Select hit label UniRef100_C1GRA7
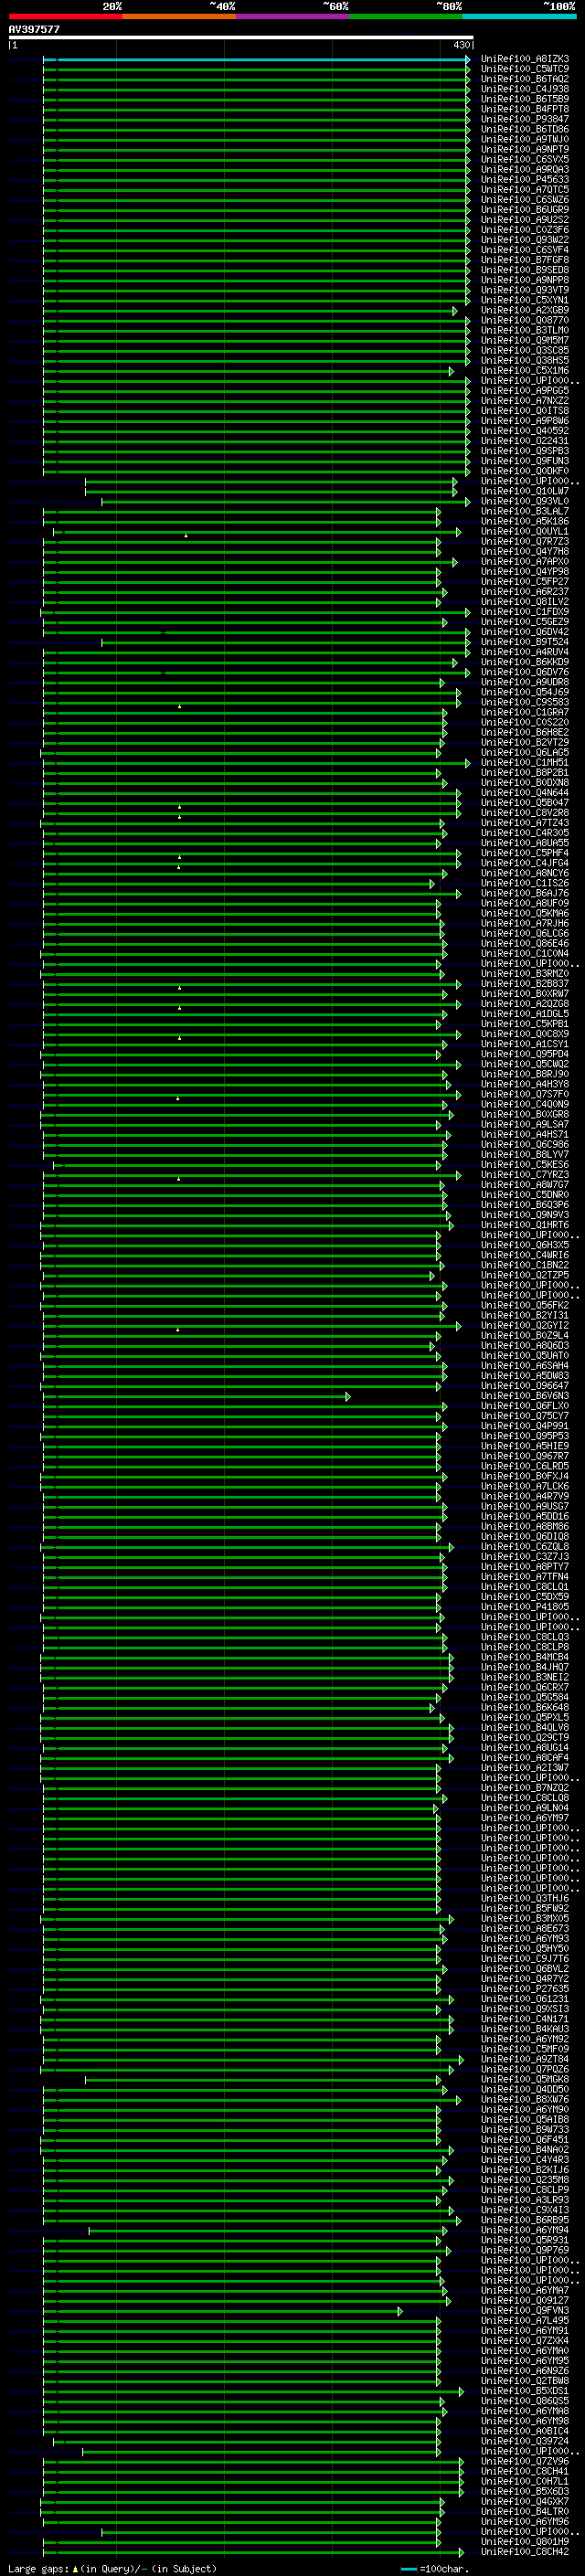 click(525, 713)
